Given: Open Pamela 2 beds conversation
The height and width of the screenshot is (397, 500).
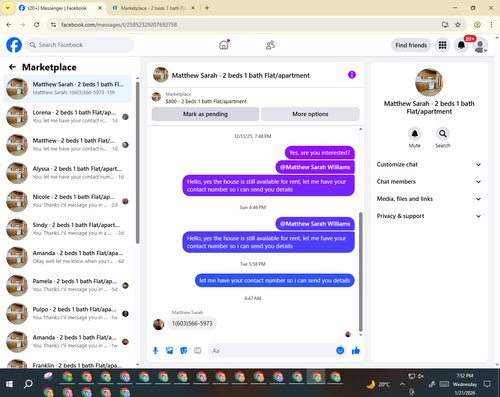Looking at the screenshot, I should [67, 285].
